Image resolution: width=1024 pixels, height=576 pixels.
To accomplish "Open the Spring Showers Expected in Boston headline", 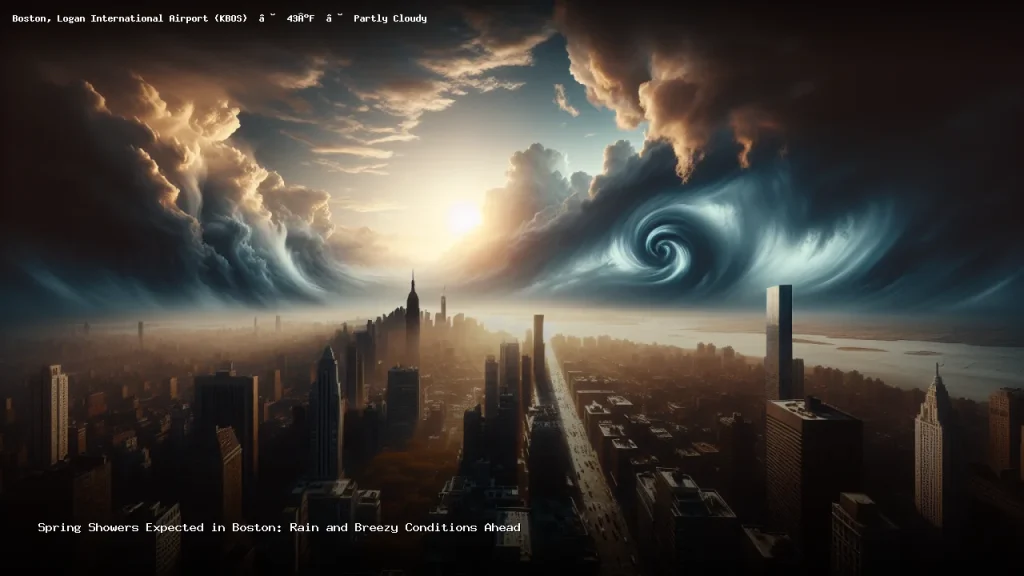I will pos(279,527).
